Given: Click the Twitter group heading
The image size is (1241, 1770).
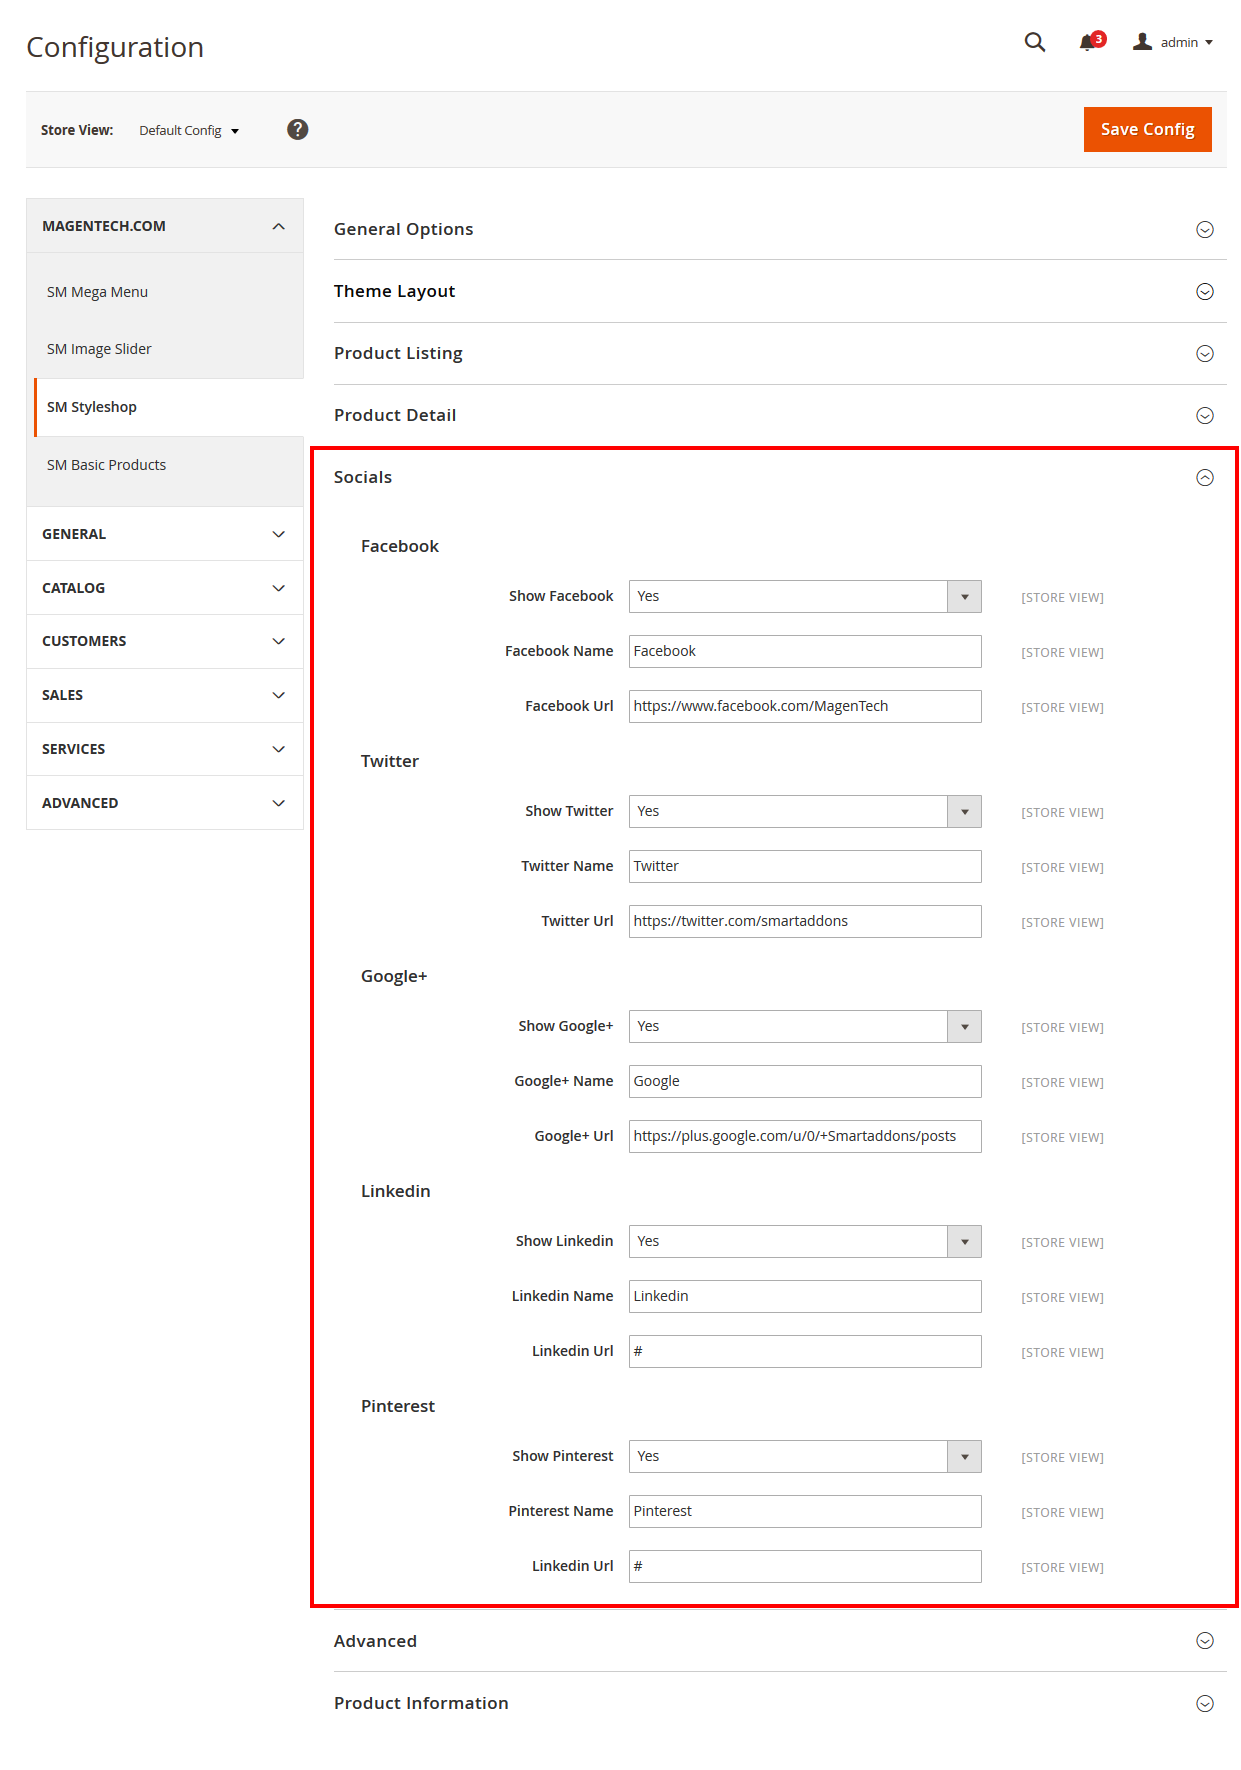Looking at the screenshot, I should point(390,761).
